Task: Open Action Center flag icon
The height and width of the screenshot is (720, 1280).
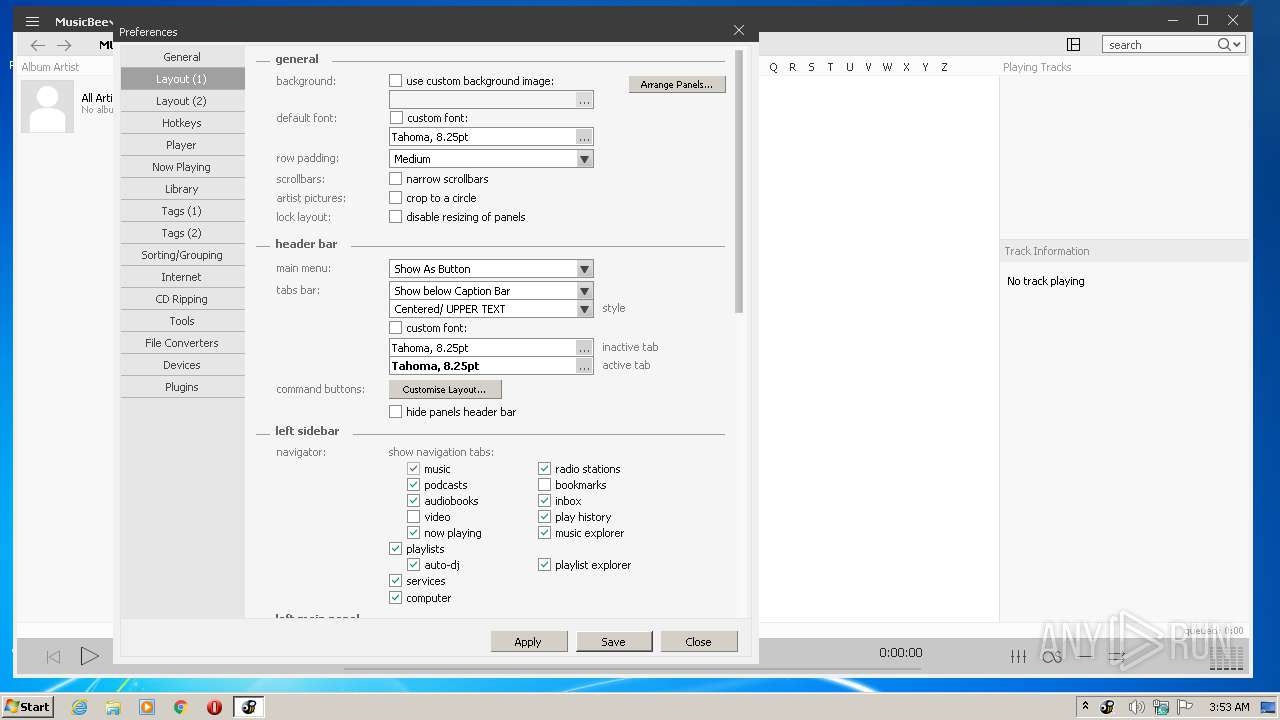Action: (1186, 707)
